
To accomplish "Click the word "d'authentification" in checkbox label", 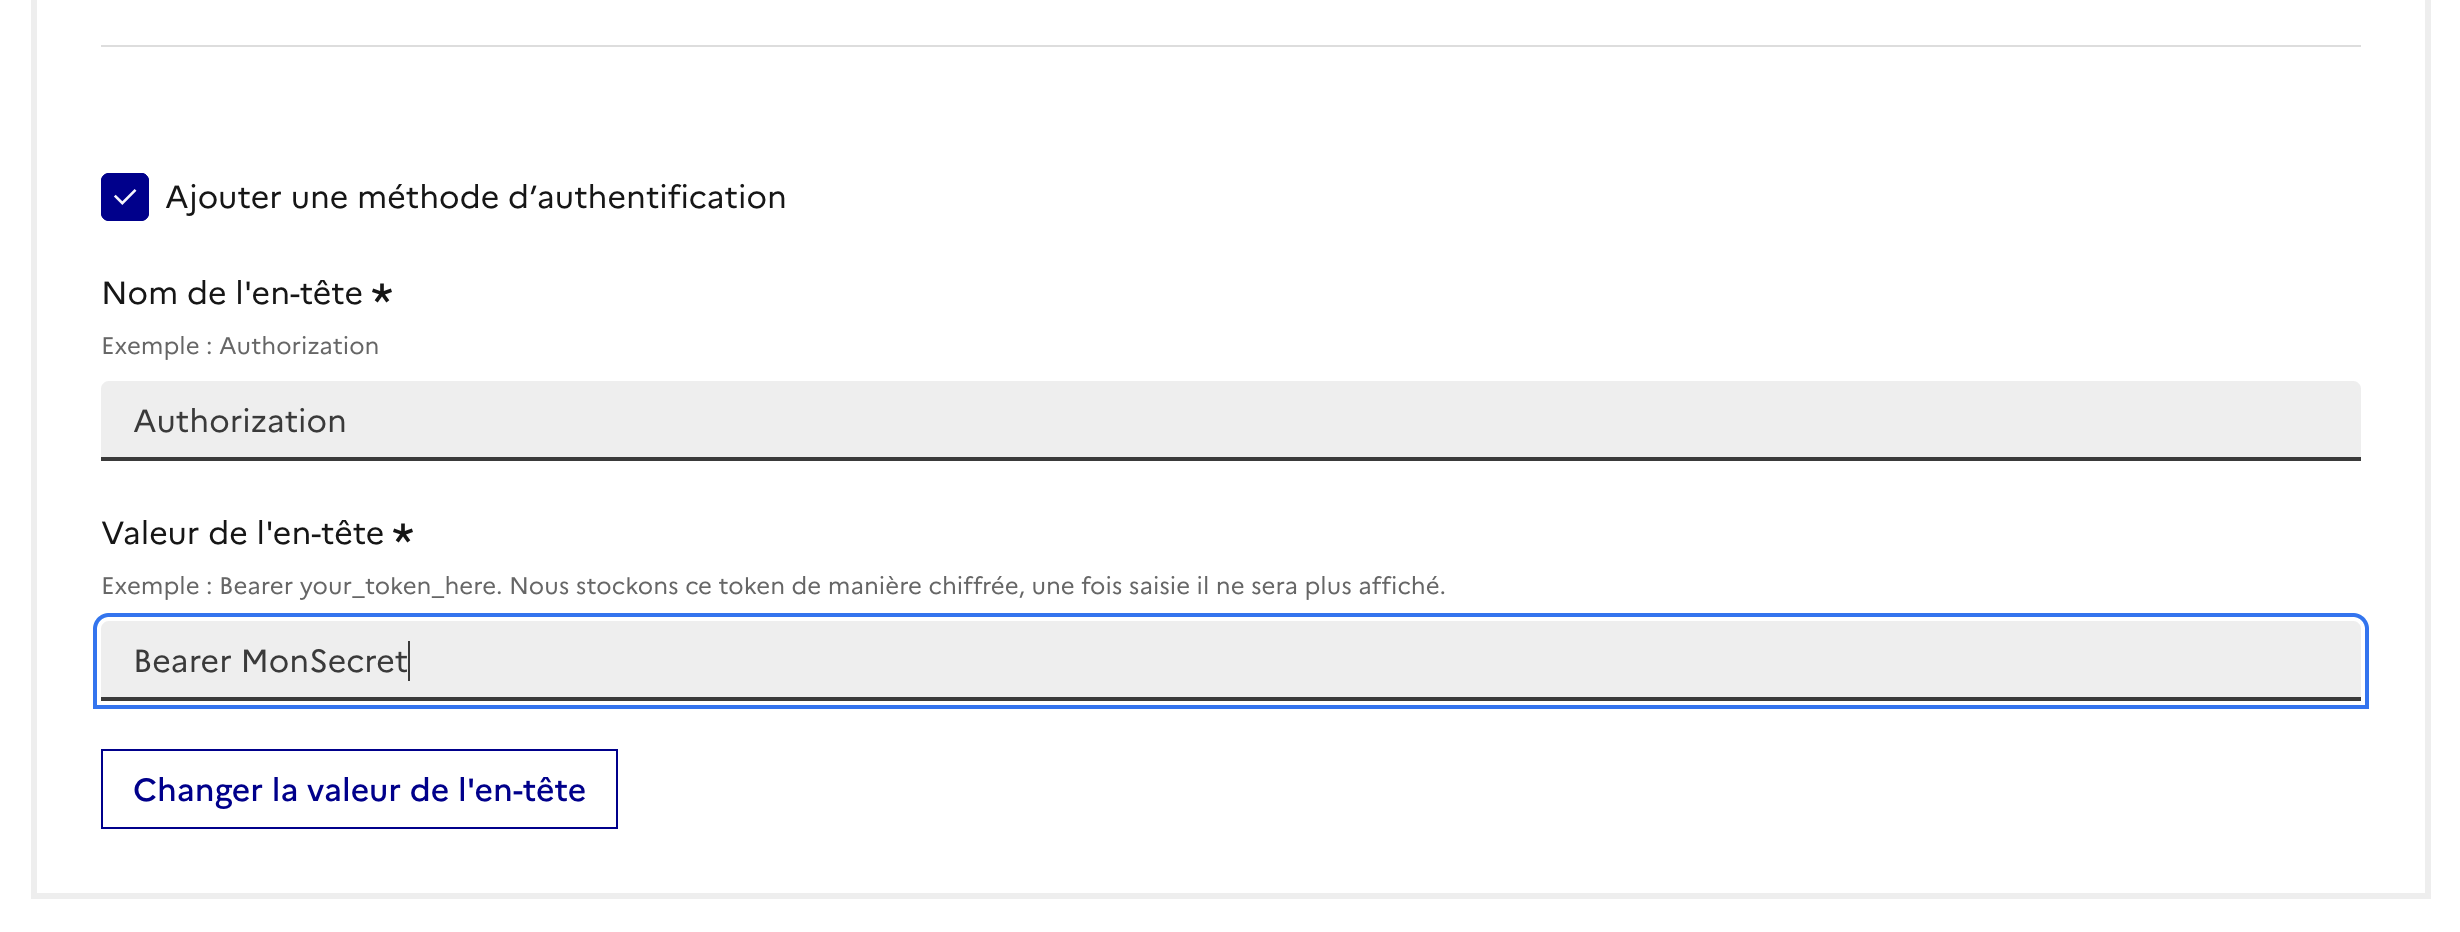I will tap(646, 197).
